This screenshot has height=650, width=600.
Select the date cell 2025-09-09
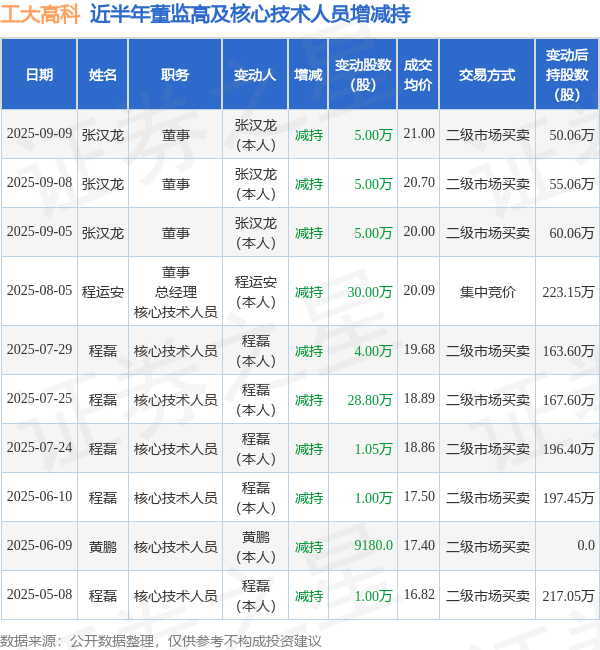39,133
